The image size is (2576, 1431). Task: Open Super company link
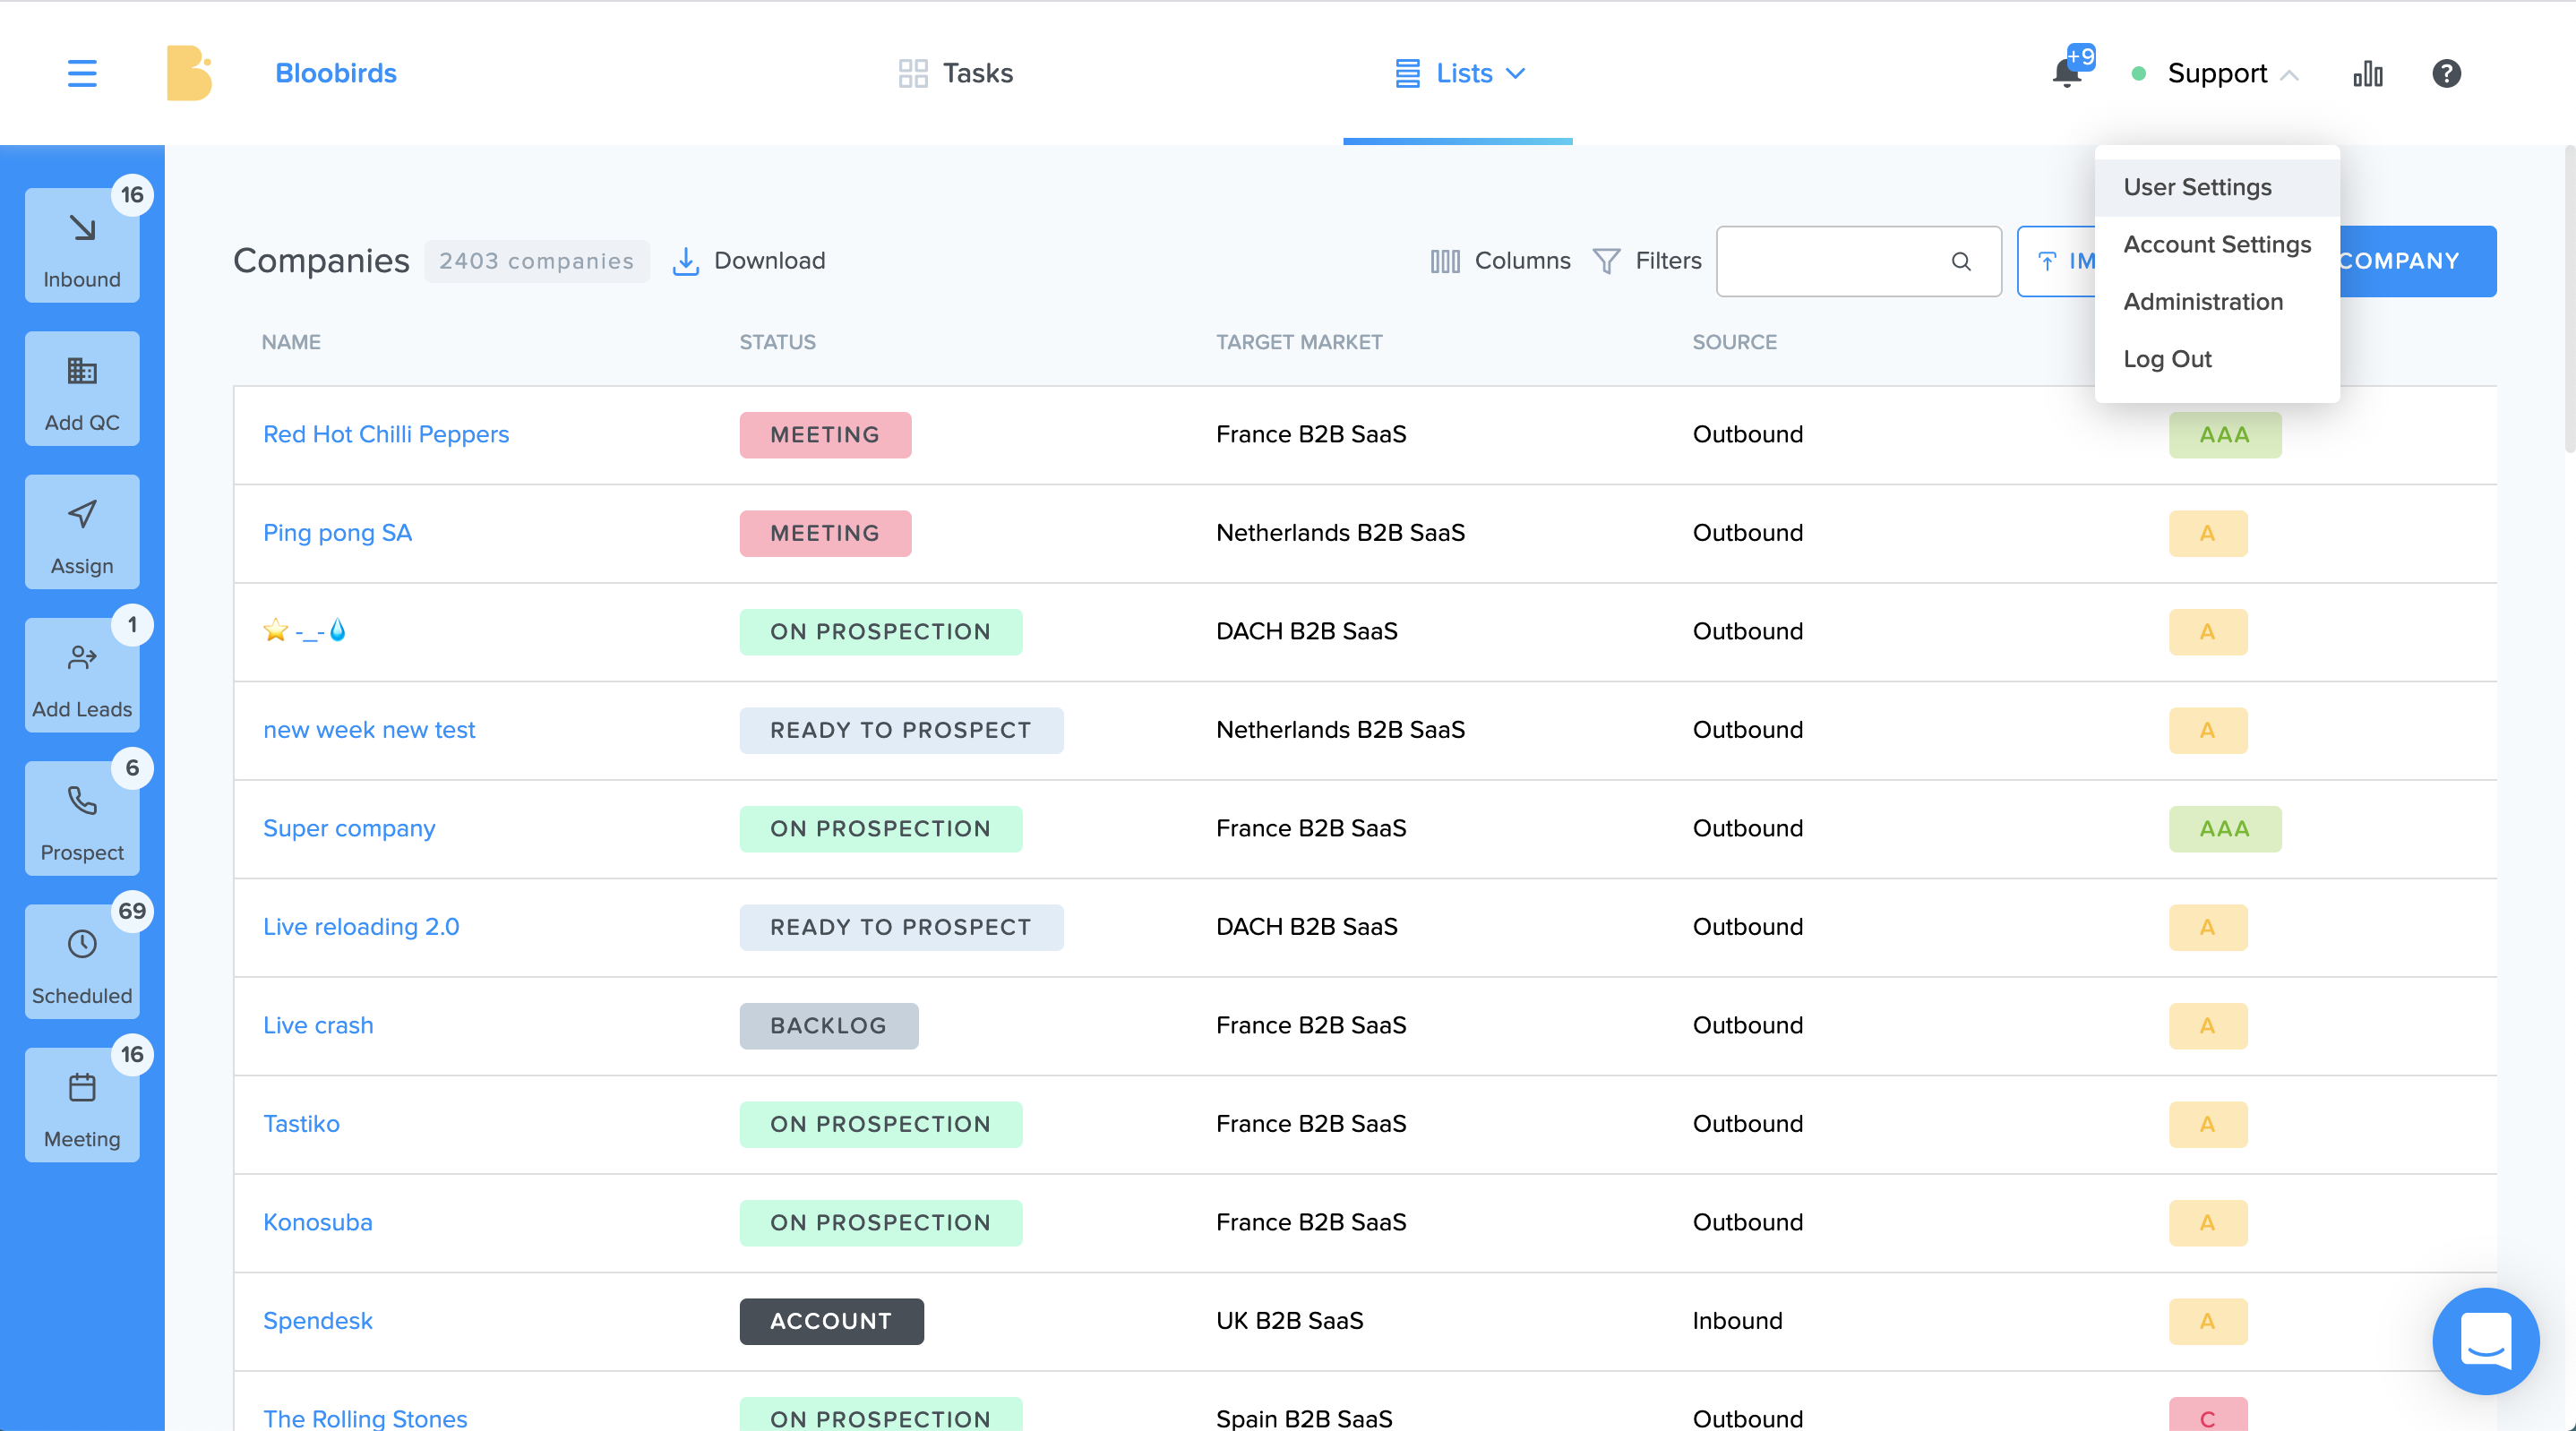(x=349, y=828)
